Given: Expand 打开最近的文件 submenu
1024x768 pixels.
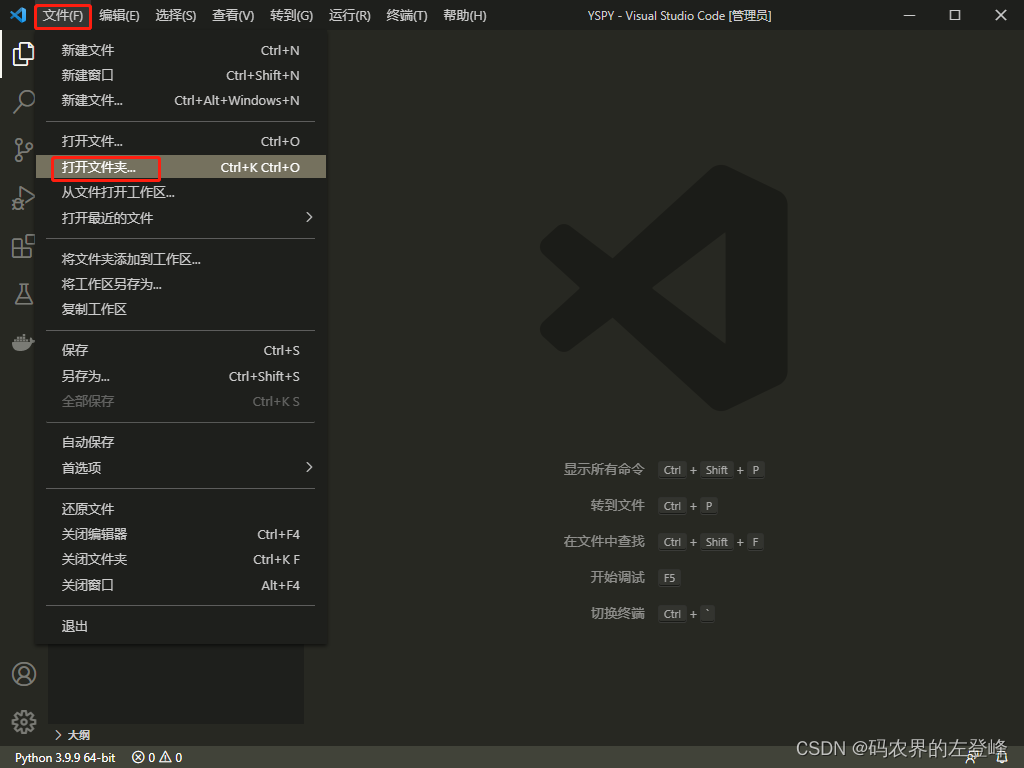Looking at the screenshot, I should 181,218.
